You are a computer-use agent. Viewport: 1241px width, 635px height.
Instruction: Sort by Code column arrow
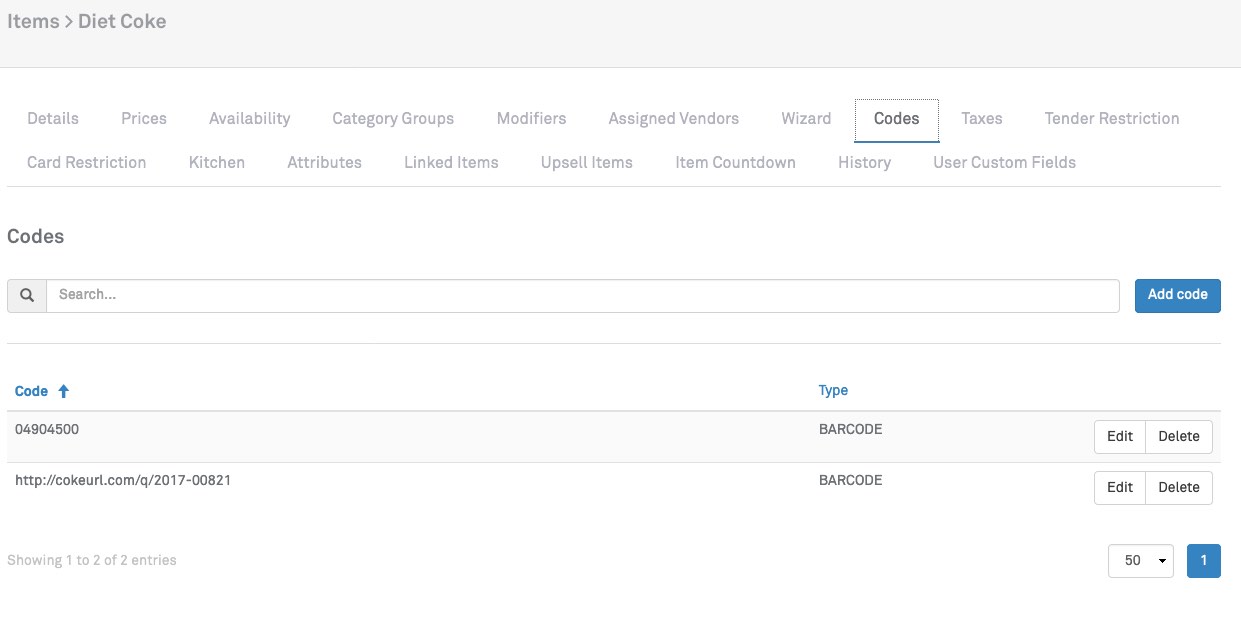(x=64, y=392)
